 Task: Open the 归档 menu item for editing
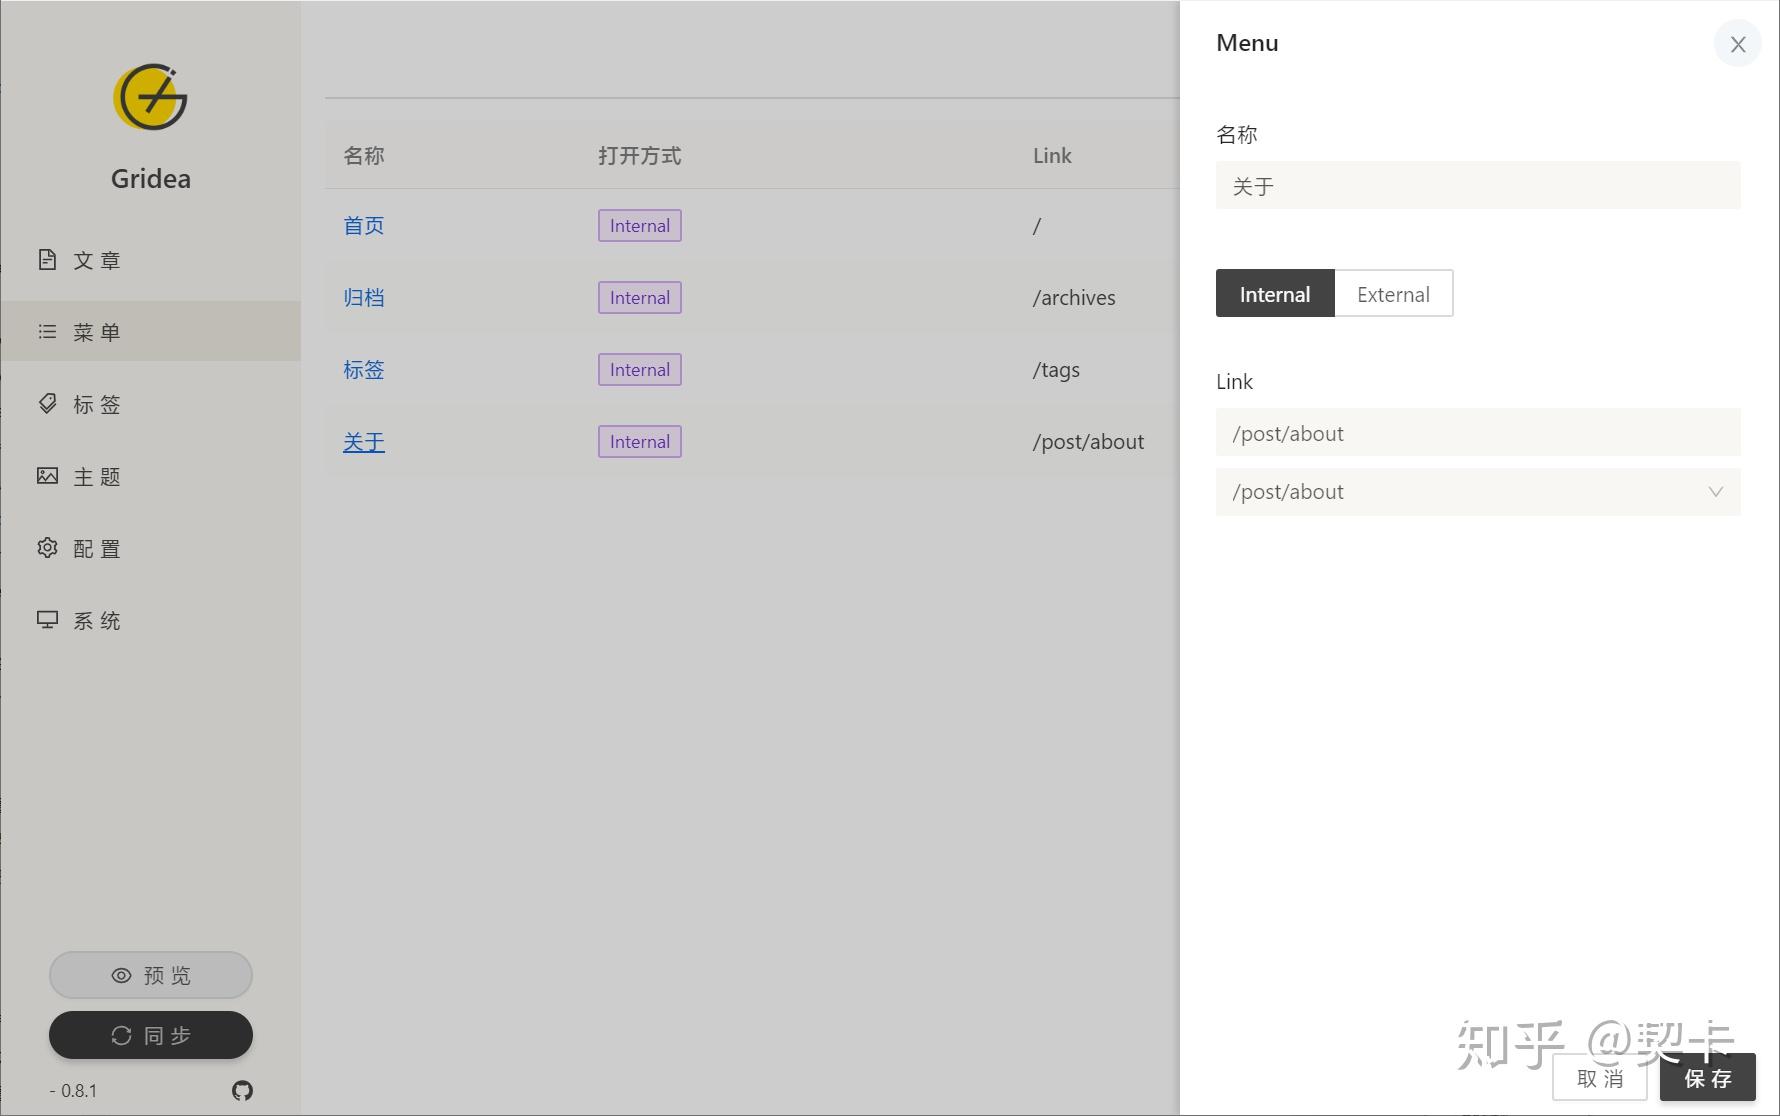pos(363,297)
